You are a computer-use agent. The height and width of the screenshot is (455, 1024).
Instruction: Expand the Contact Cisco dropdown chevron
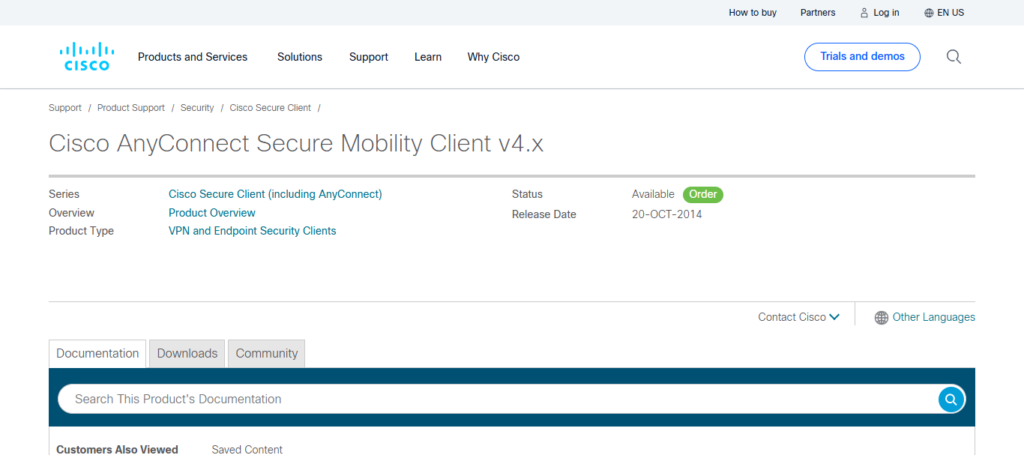pyautogui.click(x=835, y=317)
